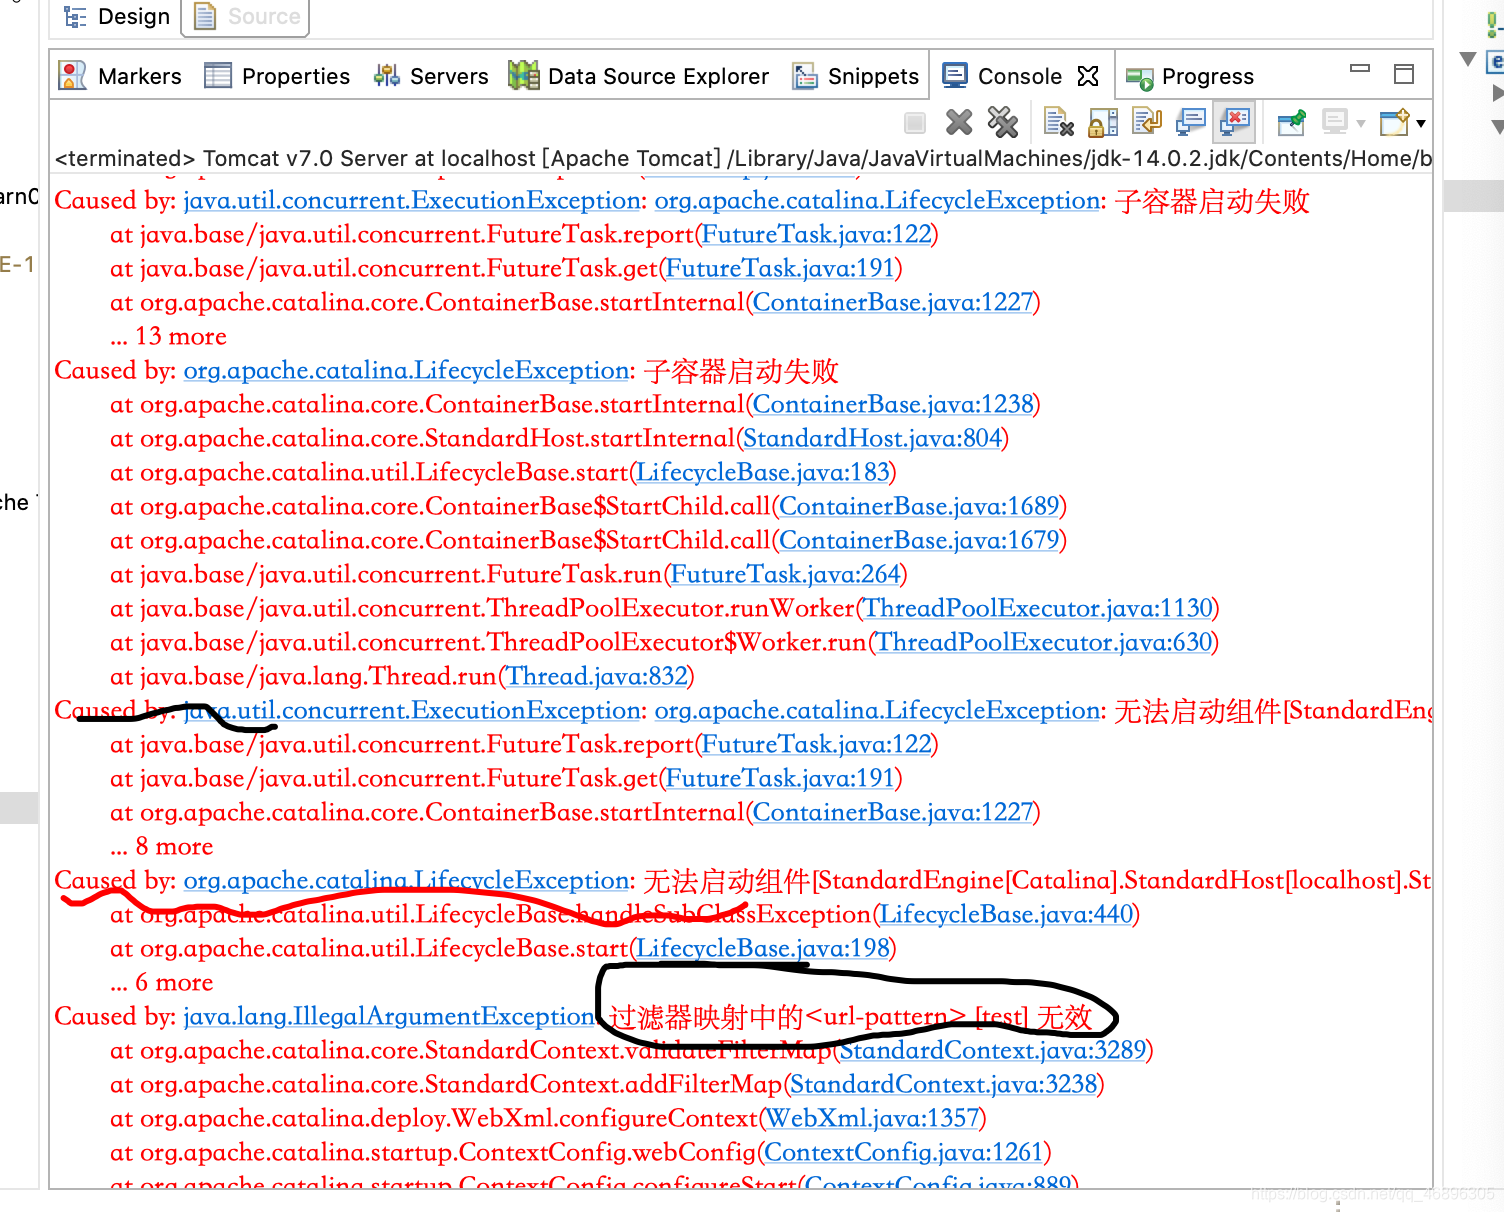Click the '... 8 more' line
Screen dimensions: 1504x1212
[x=162, y=846]
